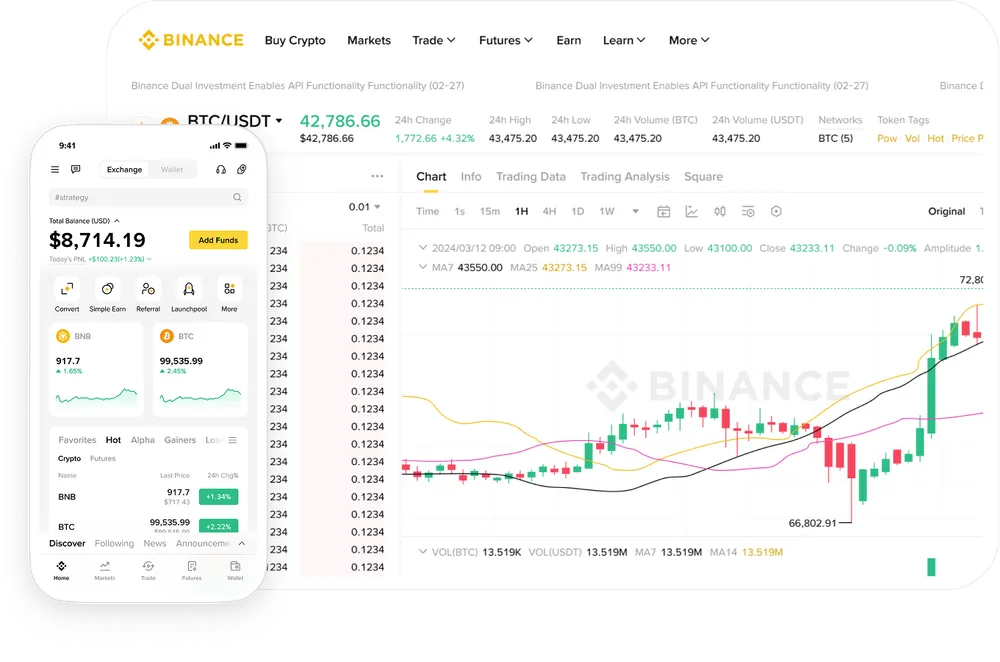Go to Trade in the mobile bottom bar
This screenshot has width=1000, height=662.
pos(148,570)
